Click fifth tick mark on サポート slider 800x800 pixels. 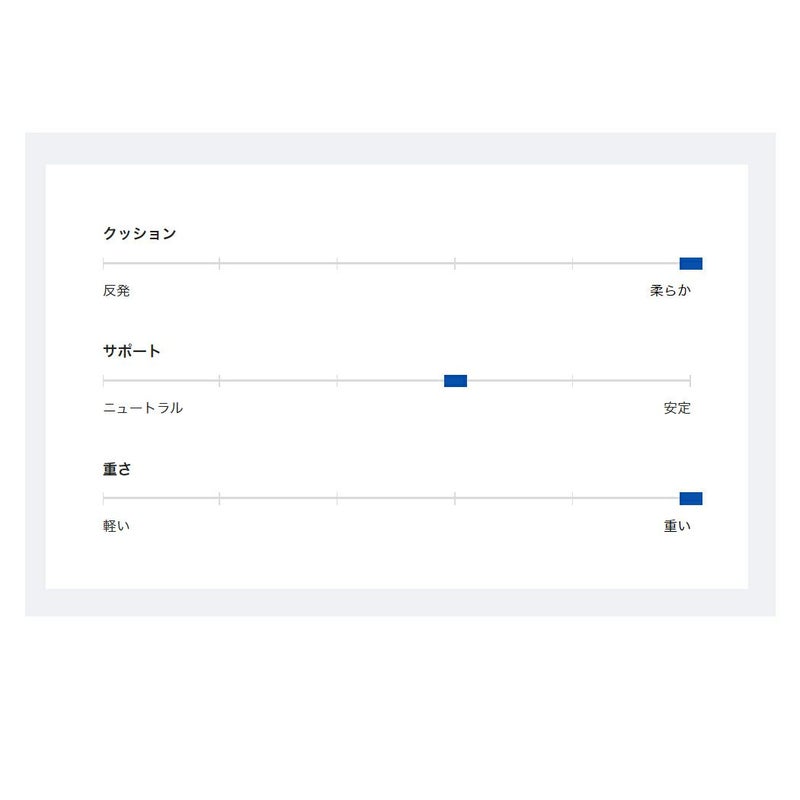click(x=572, y=381)
